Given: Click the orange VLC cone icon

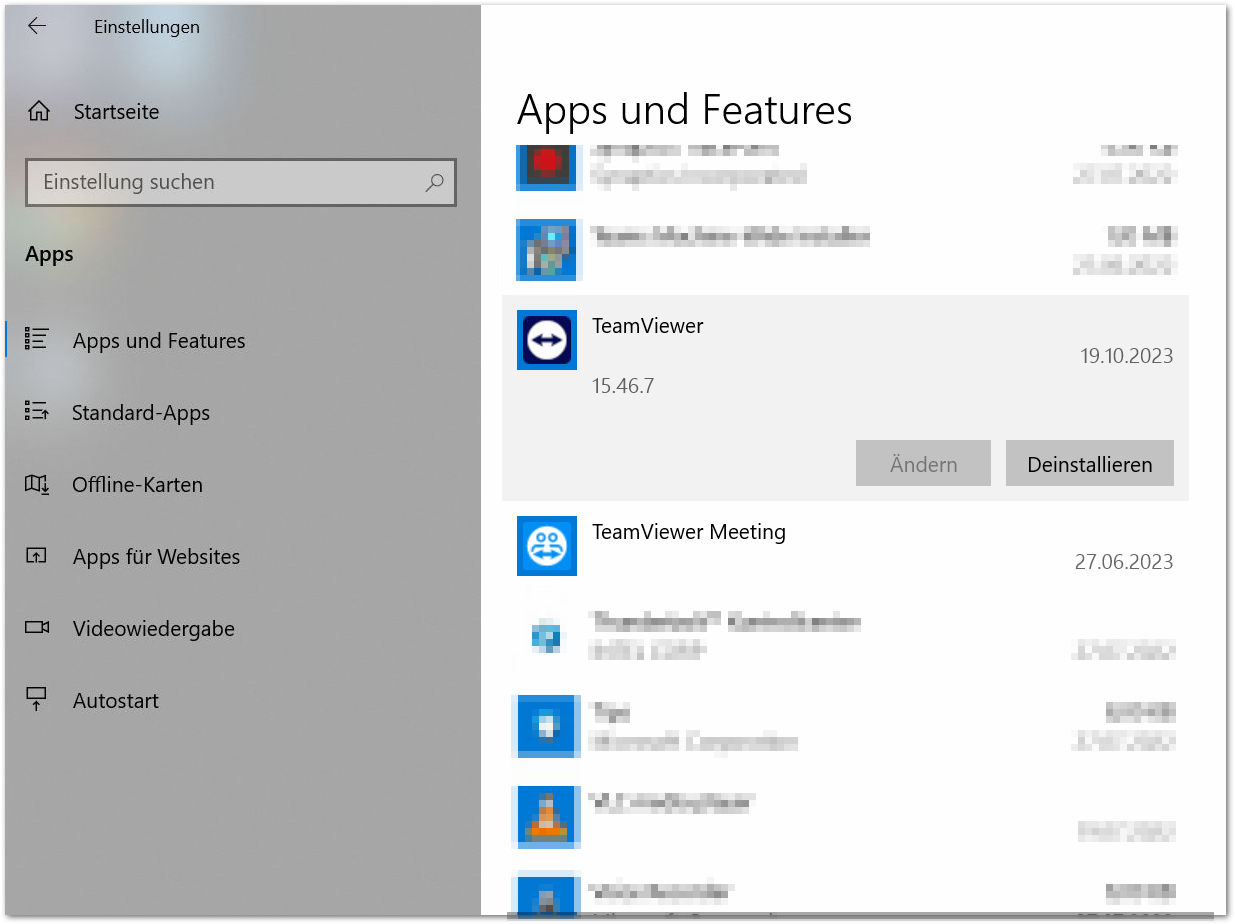Looking at the screenshot, I should pos(547,816).
